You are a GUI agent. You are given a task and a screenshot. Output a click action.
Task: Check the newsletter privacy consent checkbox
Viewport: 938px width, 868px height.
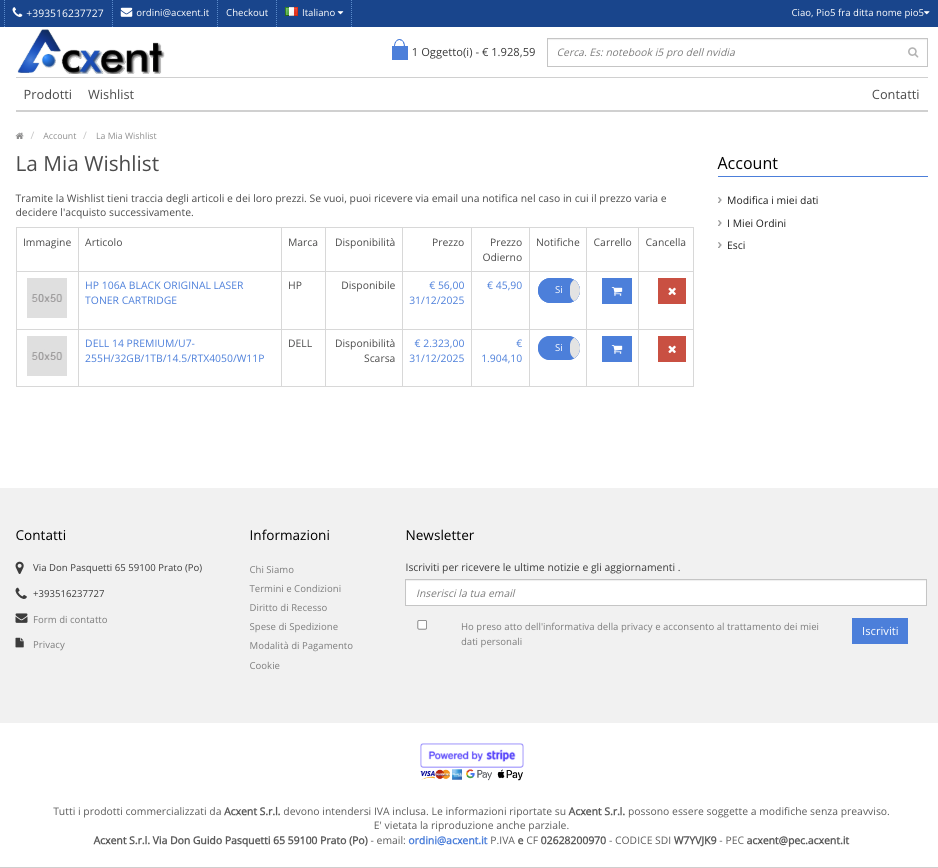[x=422, y=625]
